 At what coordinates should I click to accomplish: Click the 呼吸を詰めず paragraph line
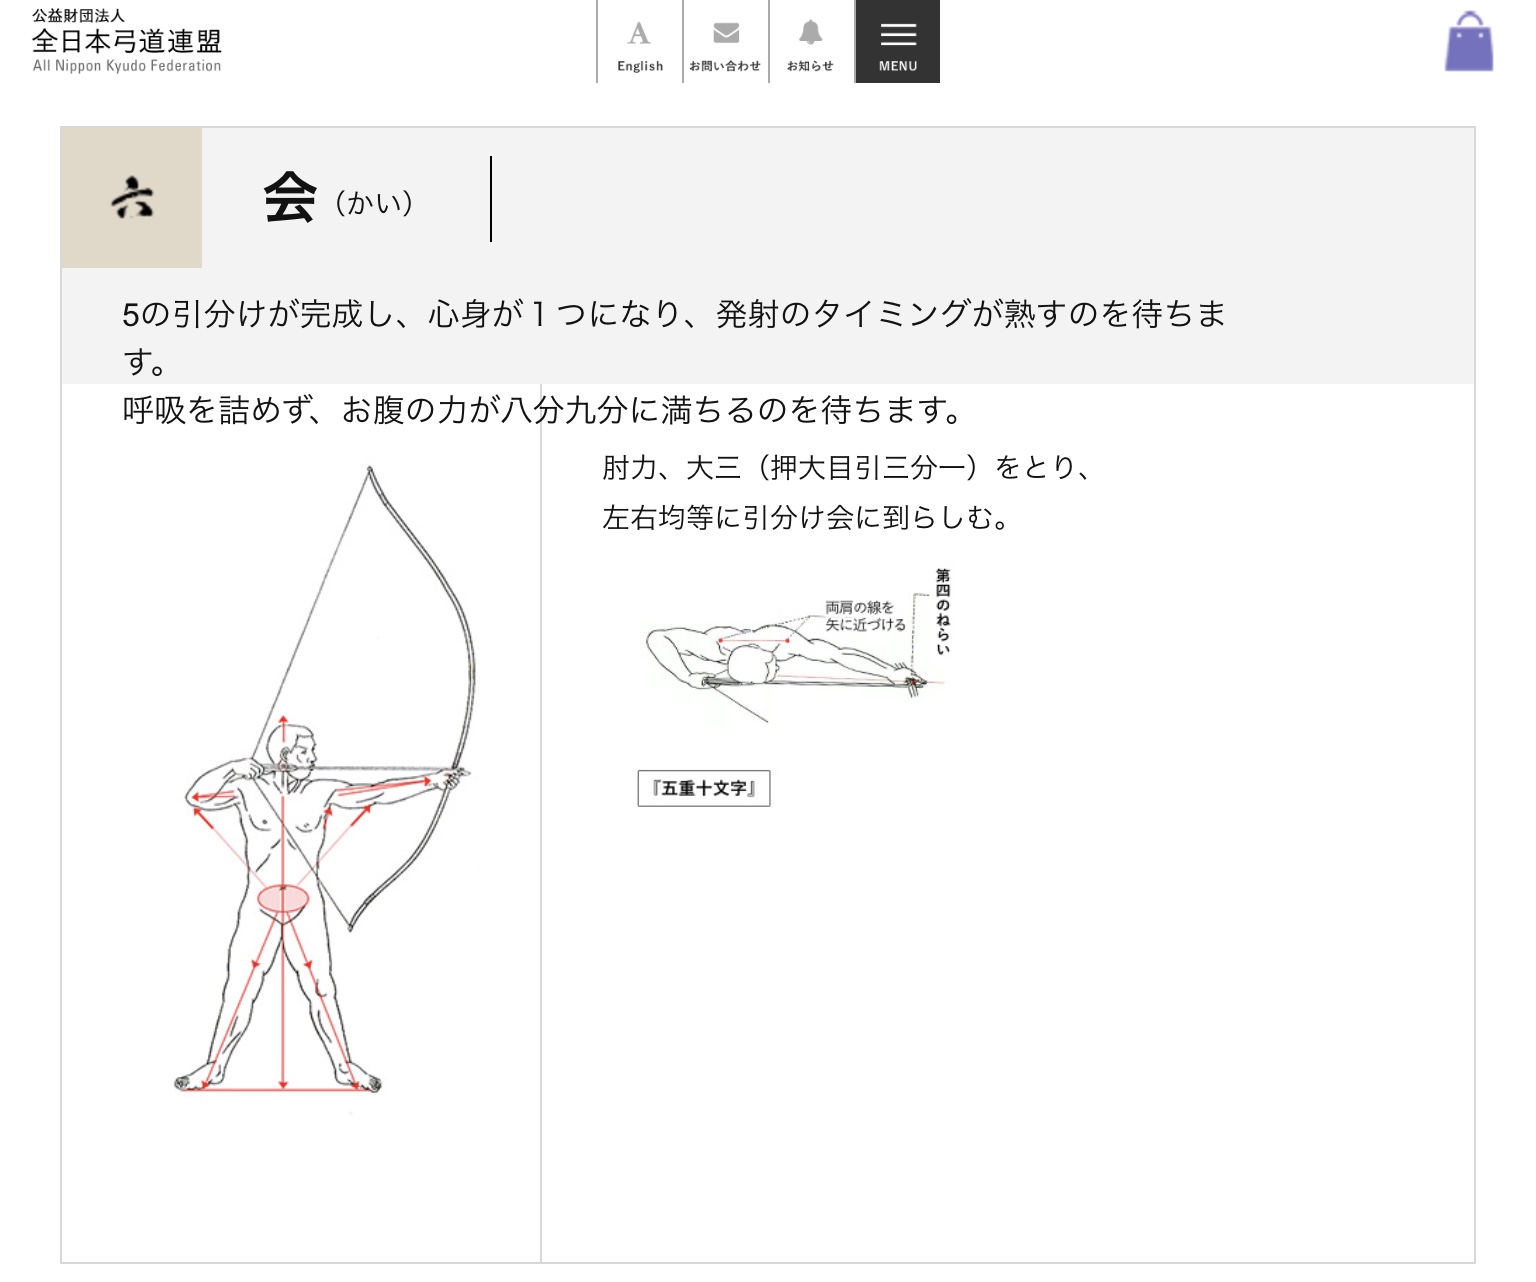[x=542, y=410]
